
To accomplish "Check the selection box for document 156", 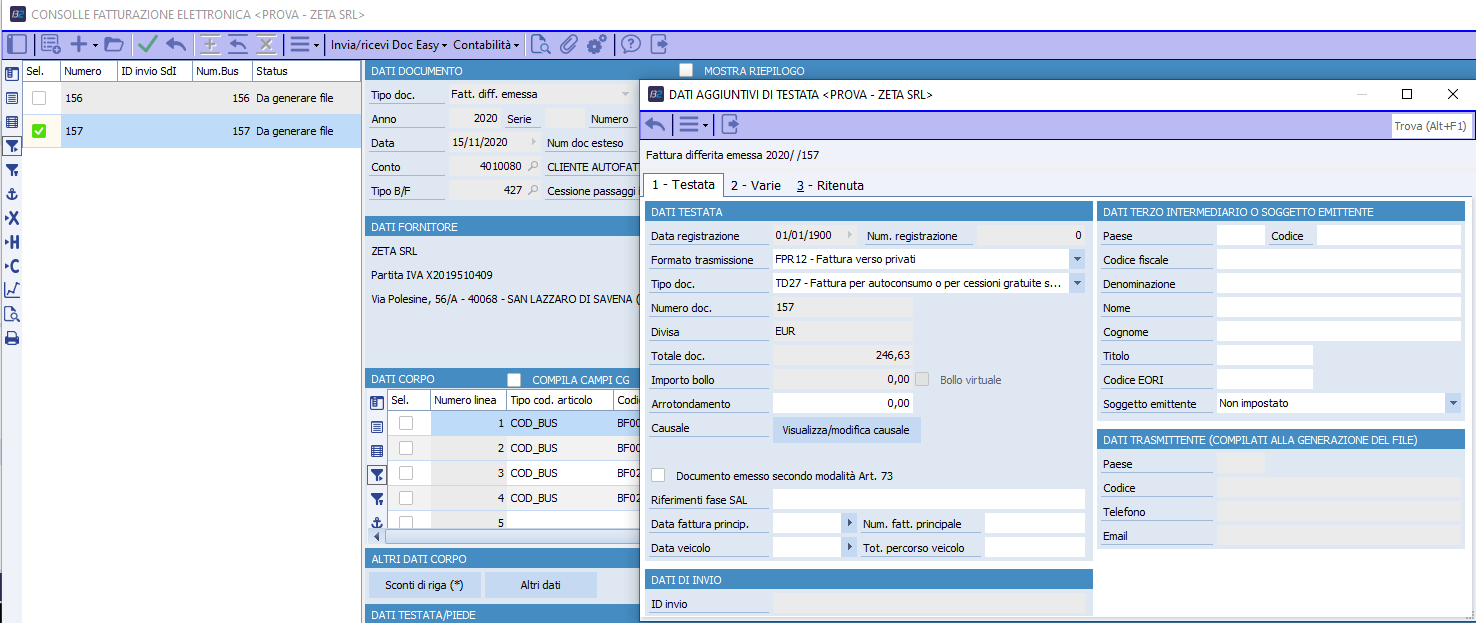I will [x=39, y=98].
